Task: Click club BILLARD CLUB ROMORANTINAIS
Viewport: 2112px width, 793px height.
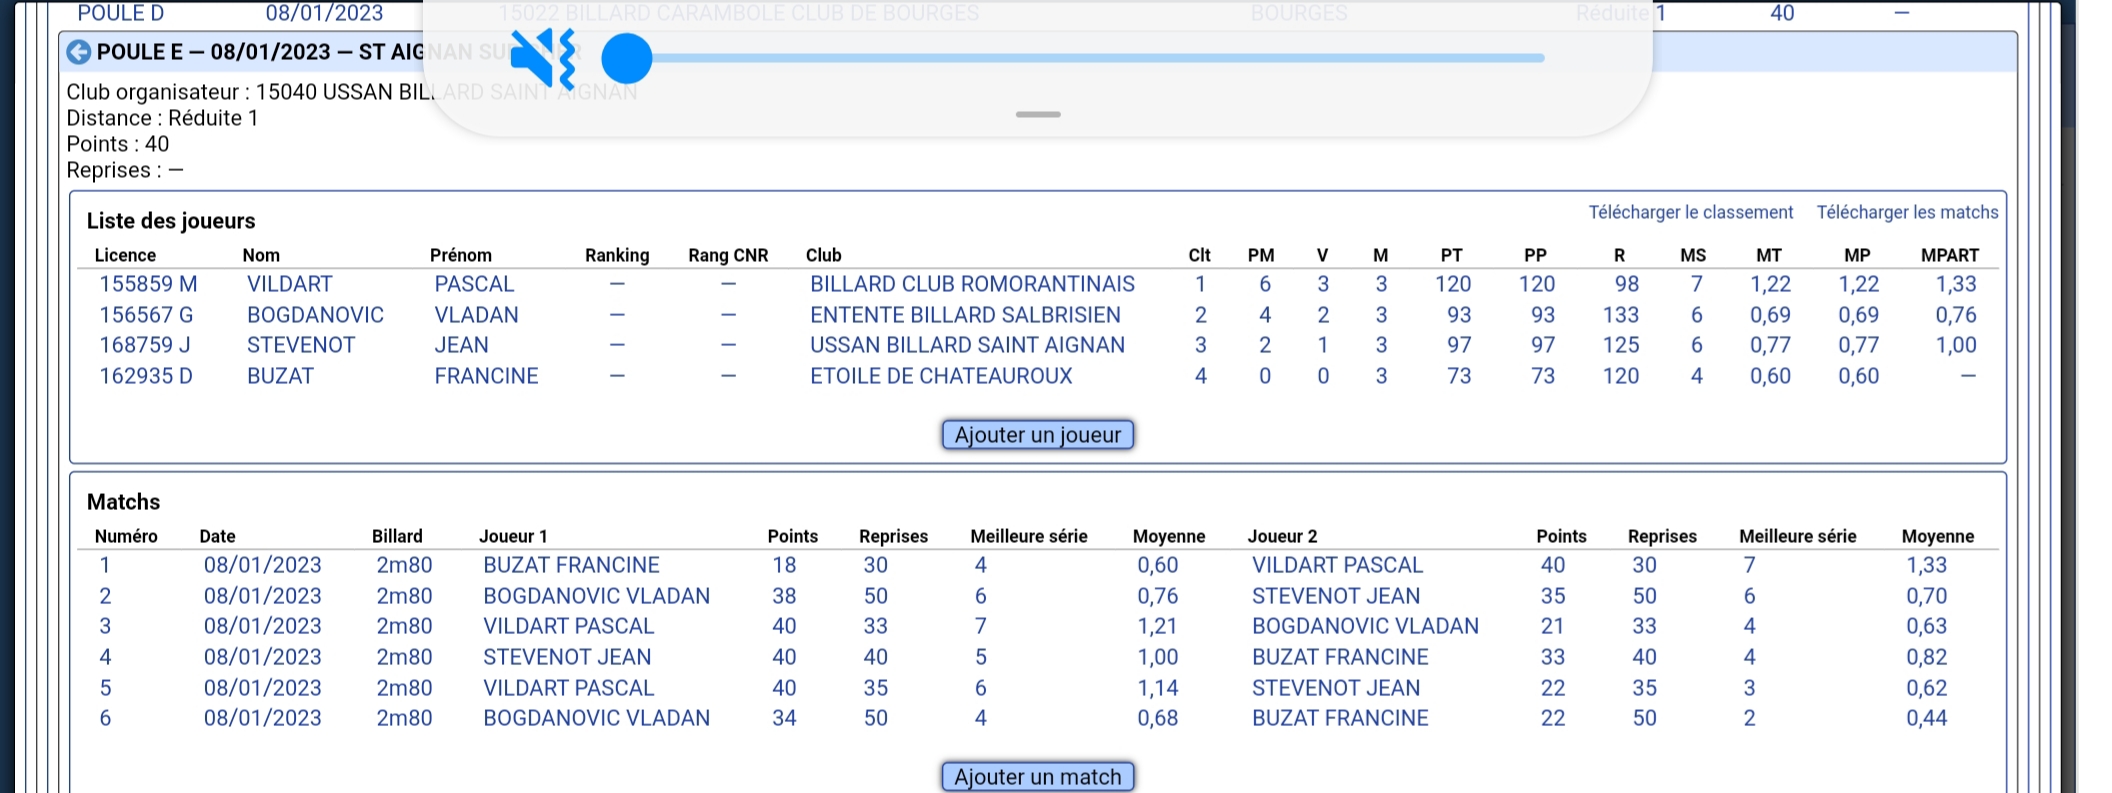Action: pyautogui.click(x=972, y=284)
